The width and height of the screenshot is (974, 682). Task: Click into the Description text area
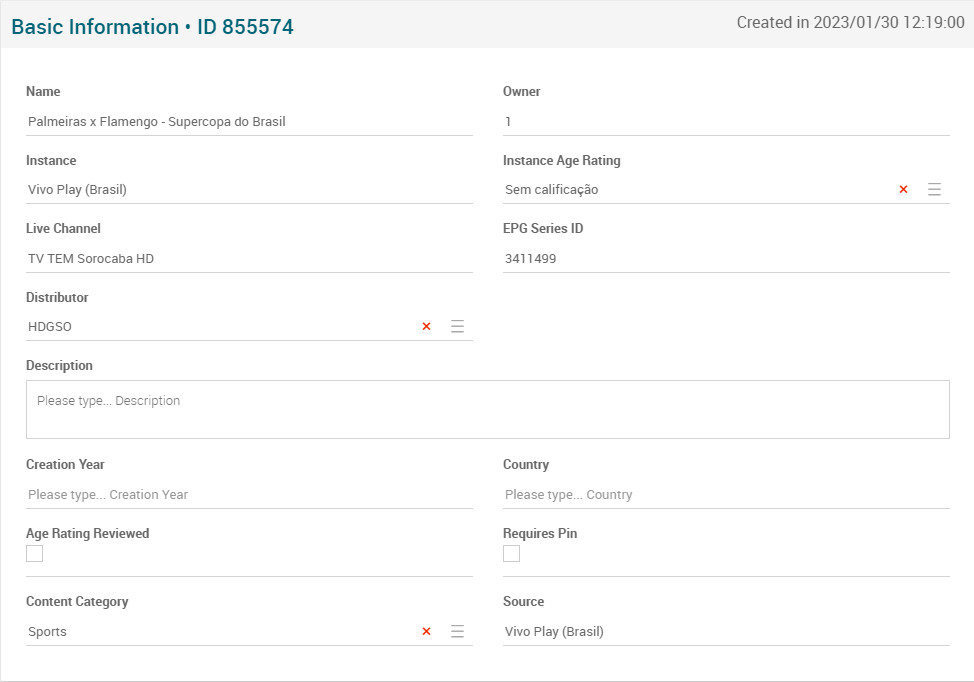pyautogui.click(x=487, y=409)
